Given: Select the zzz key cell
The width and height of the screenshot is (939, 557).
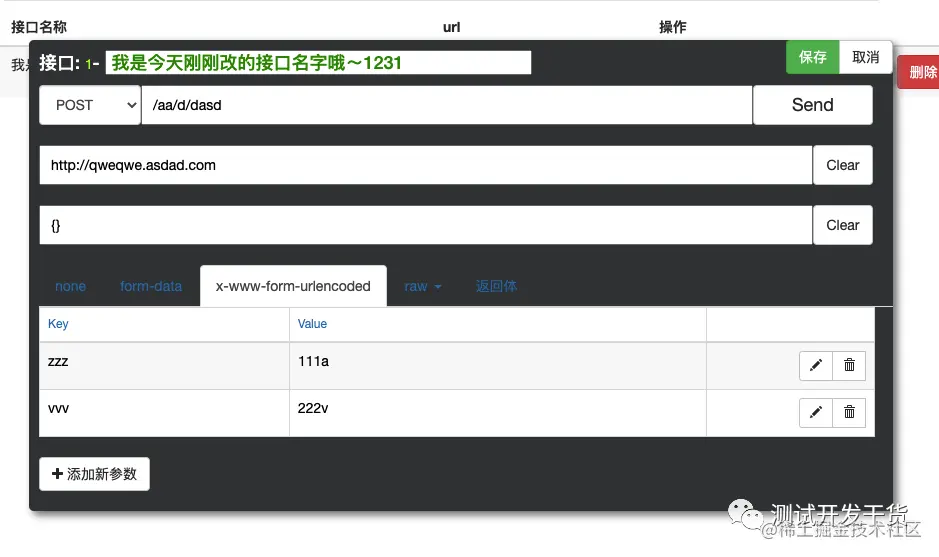Looking at the screenshot, I should tap(164, 366).
